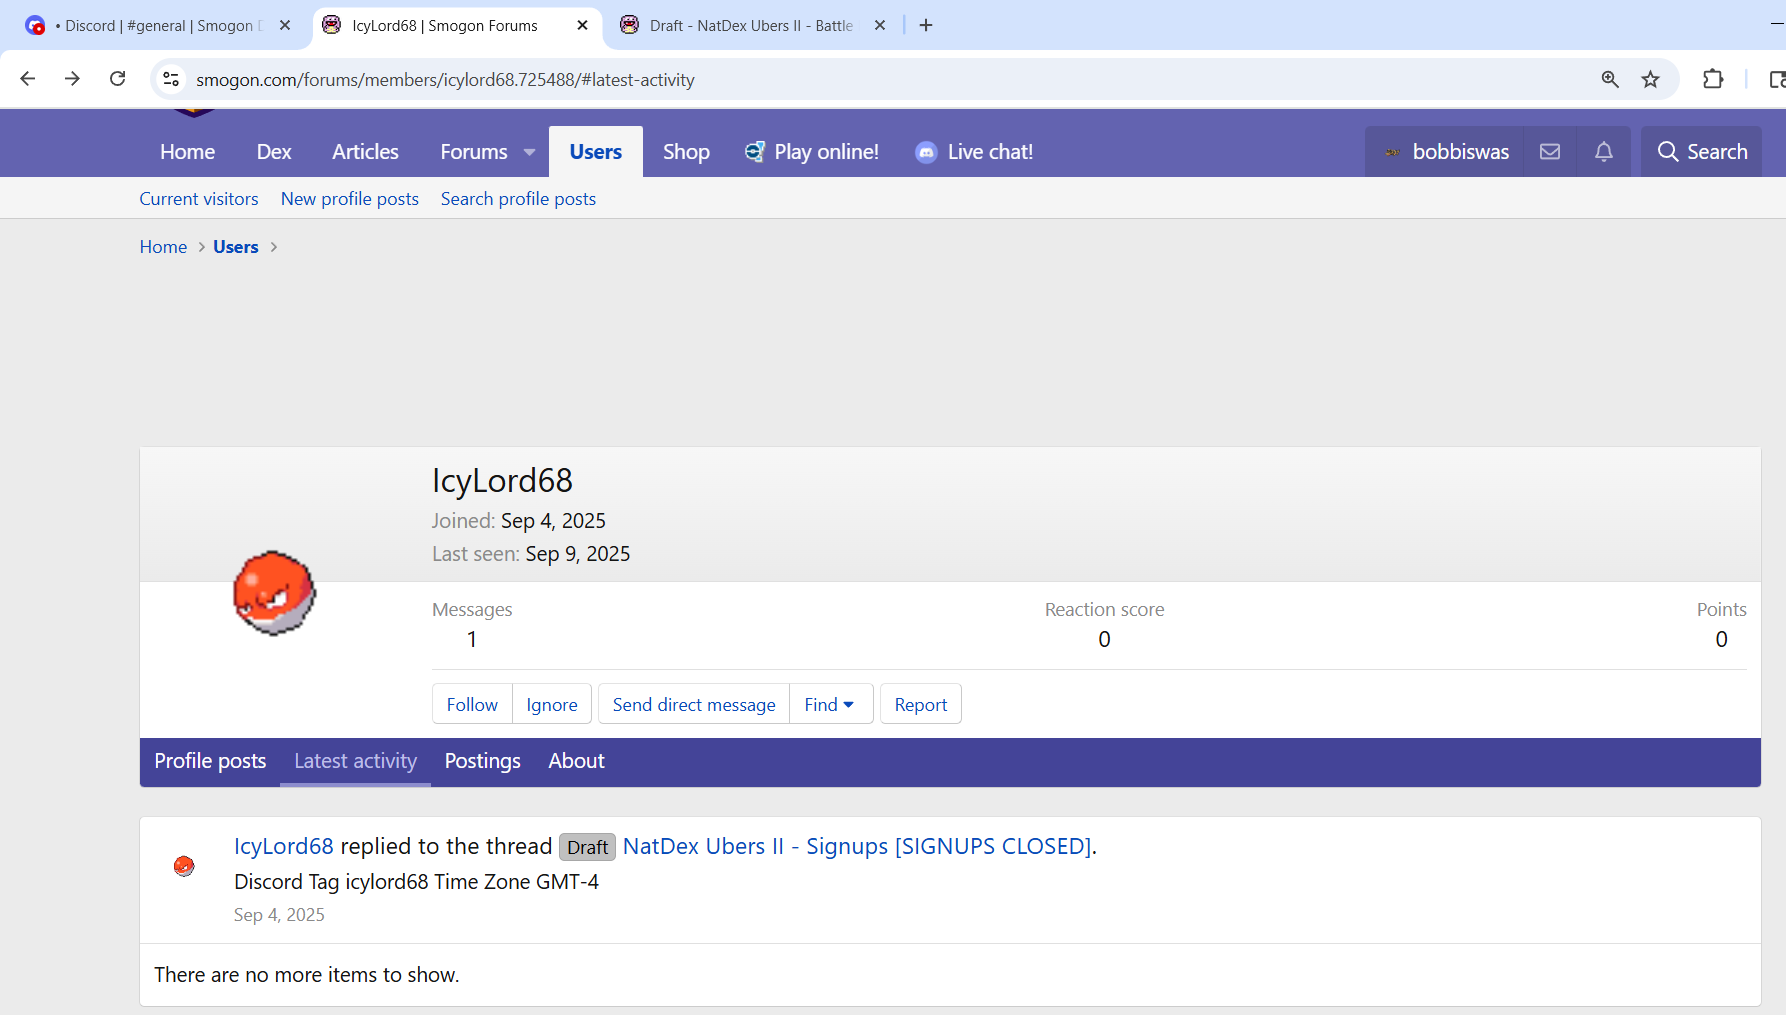Open the Find dropdown menu
This screenshot has width=1786, height=1015.
[830, 704]
